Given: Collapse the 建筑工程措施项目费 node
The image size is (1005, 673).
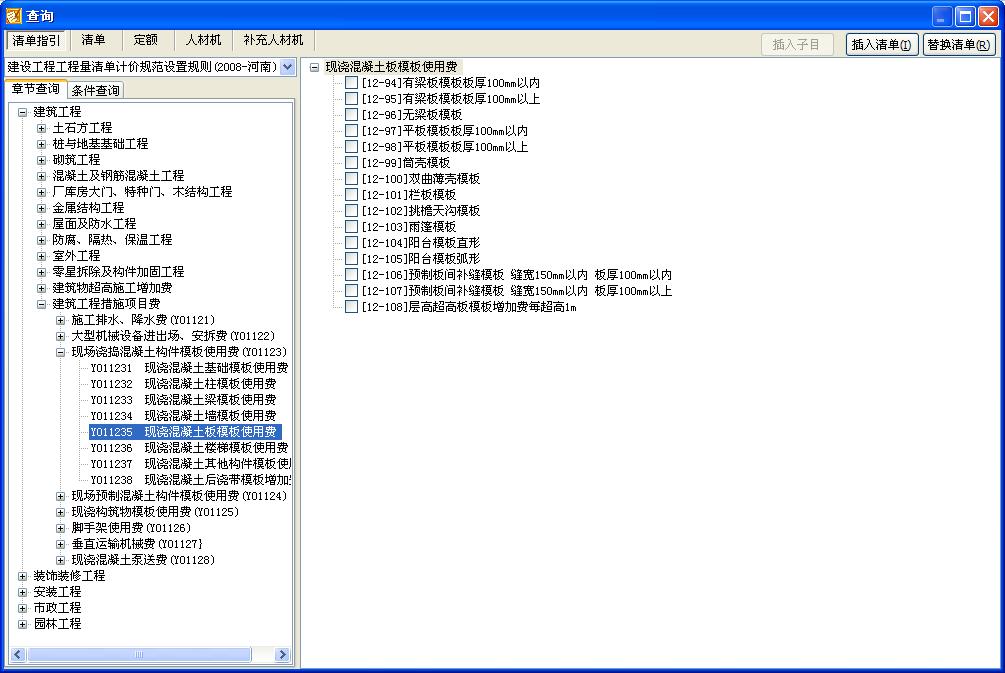Looking at the screenshot, I should [42, 304].
